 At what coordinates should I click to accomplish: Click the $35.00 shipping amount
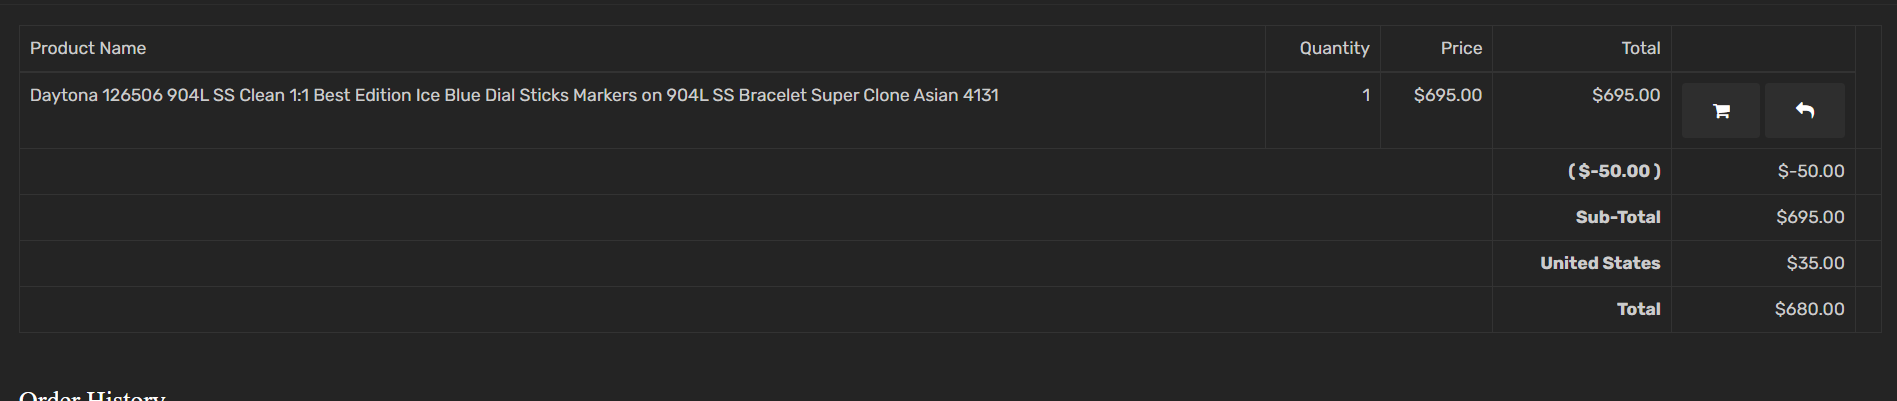[1815, 263]
